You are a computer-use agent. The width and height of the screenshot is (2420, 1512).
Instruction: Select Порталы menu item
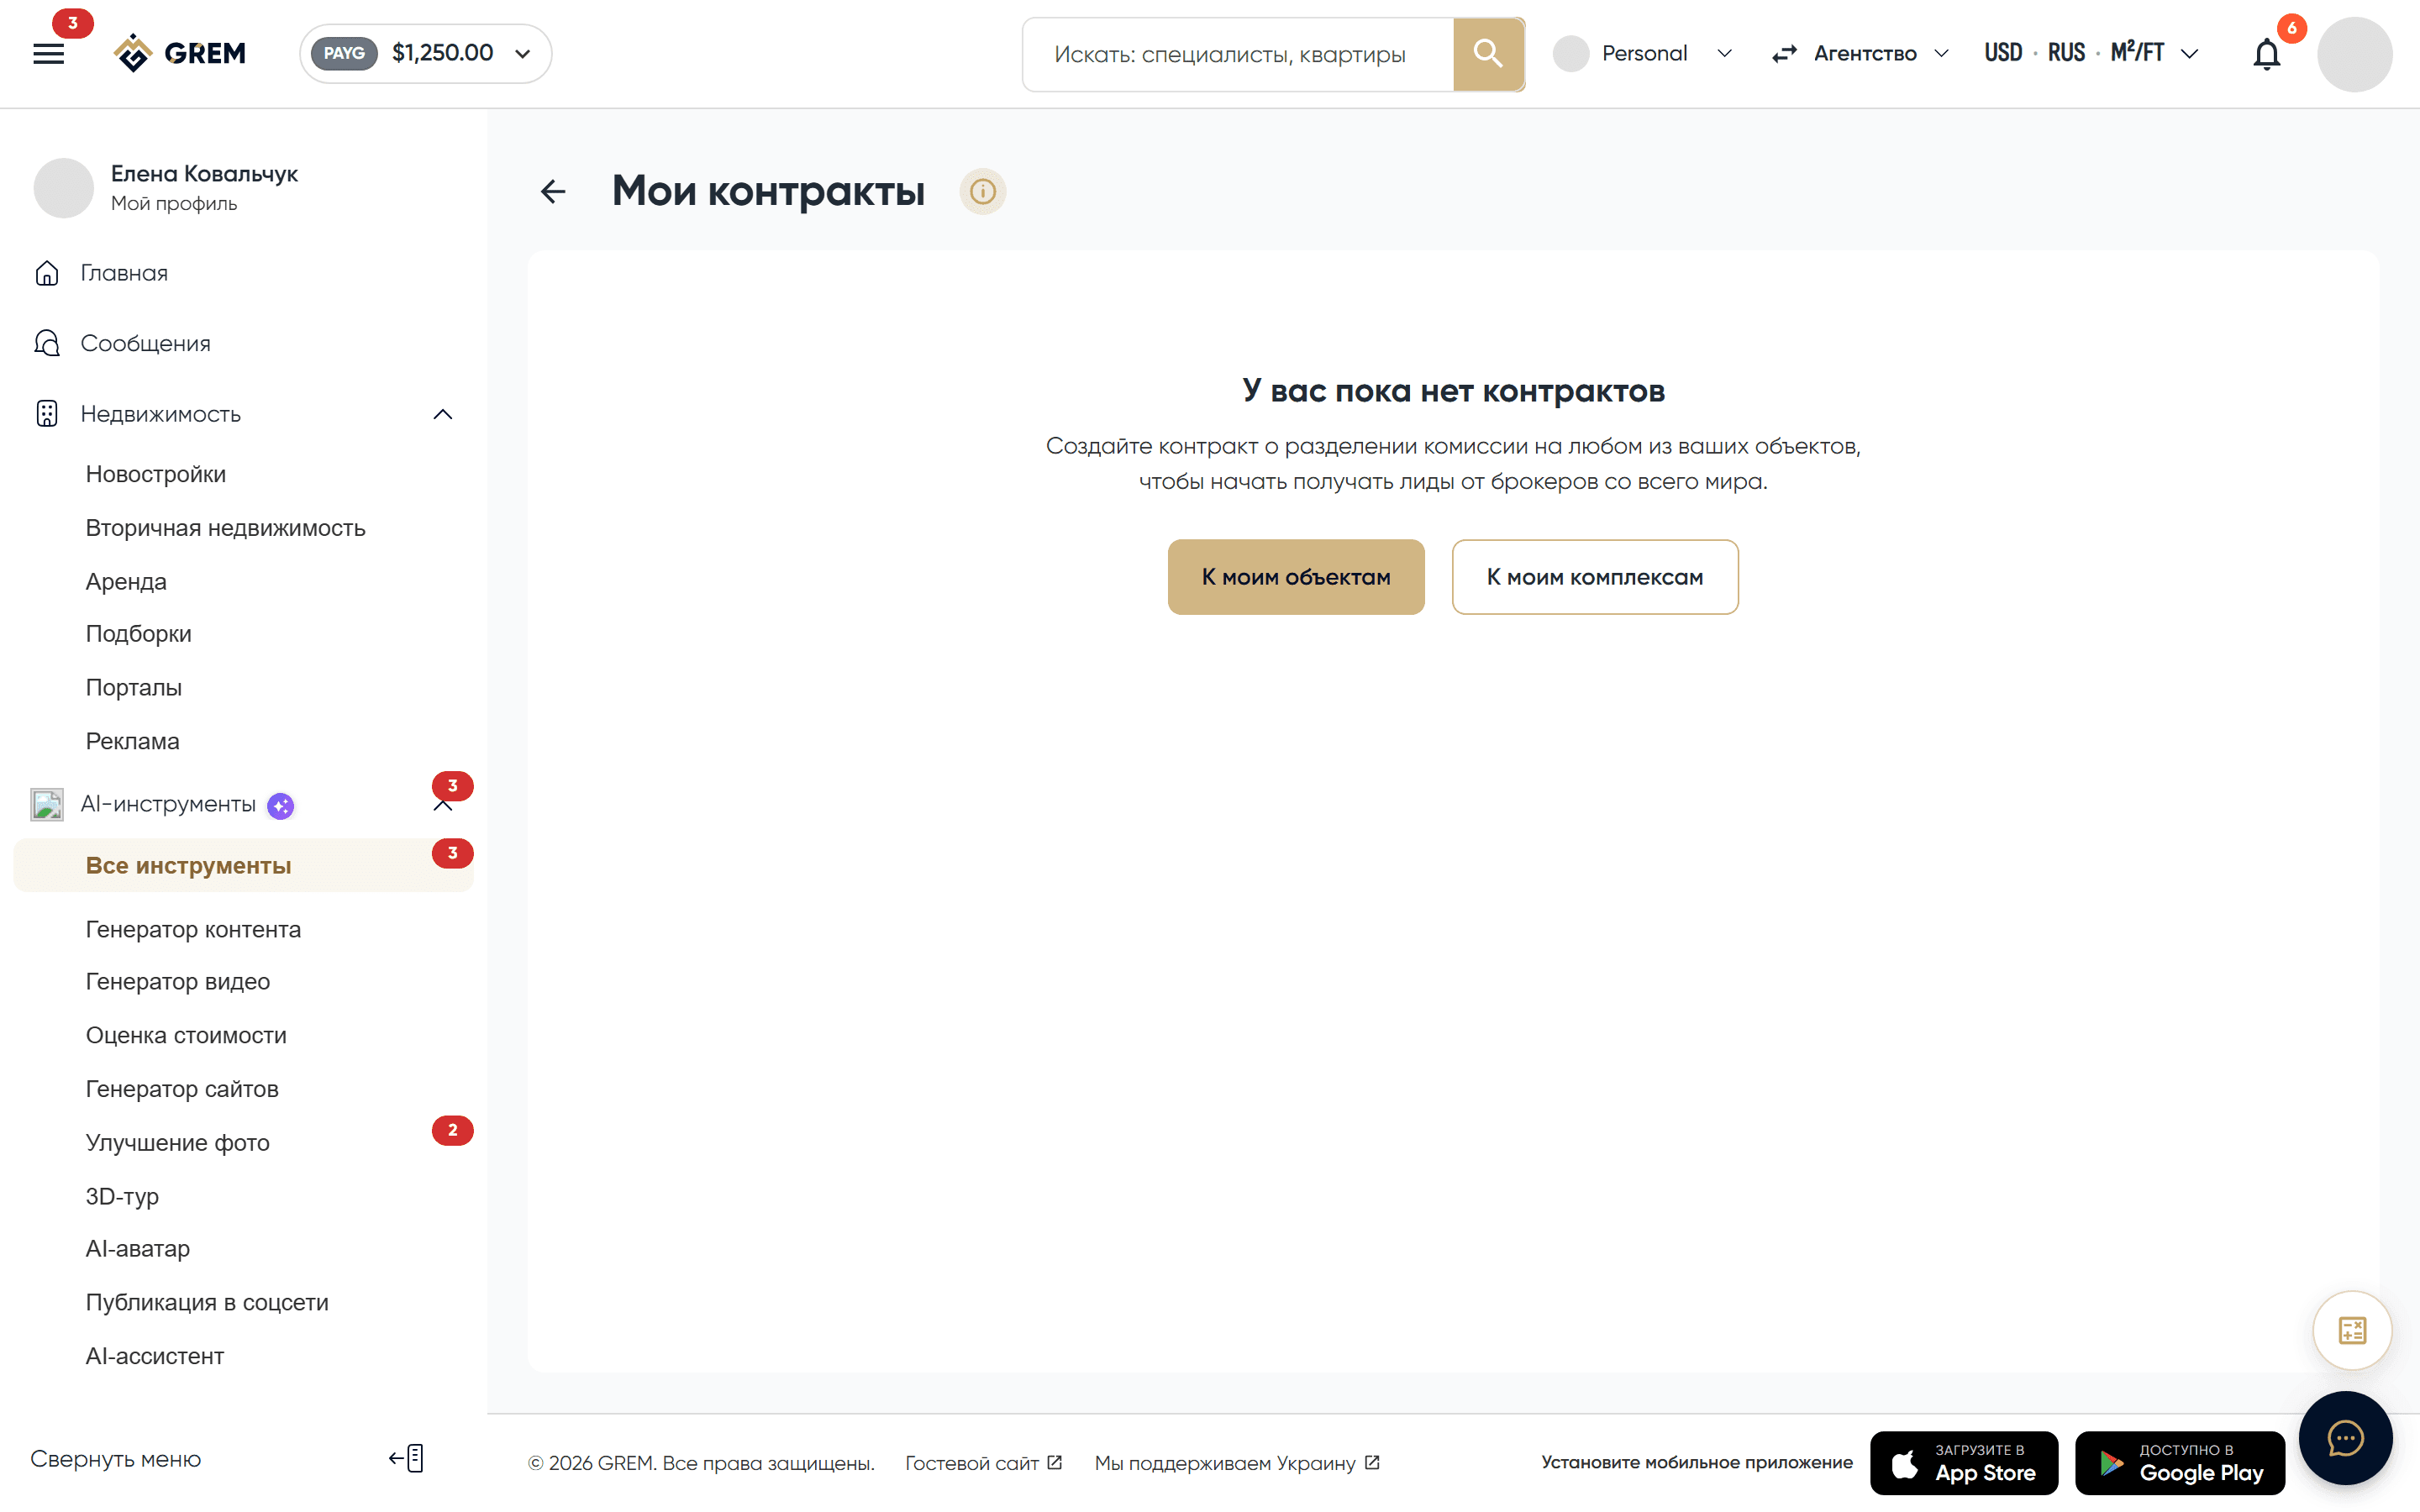click(x=134, y=688)
